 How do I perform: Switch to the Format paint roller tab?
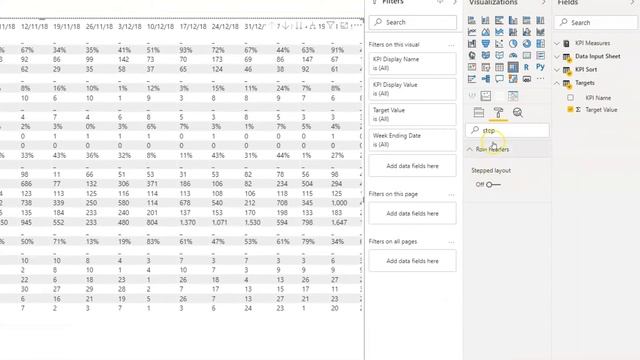tap(498, 112)
